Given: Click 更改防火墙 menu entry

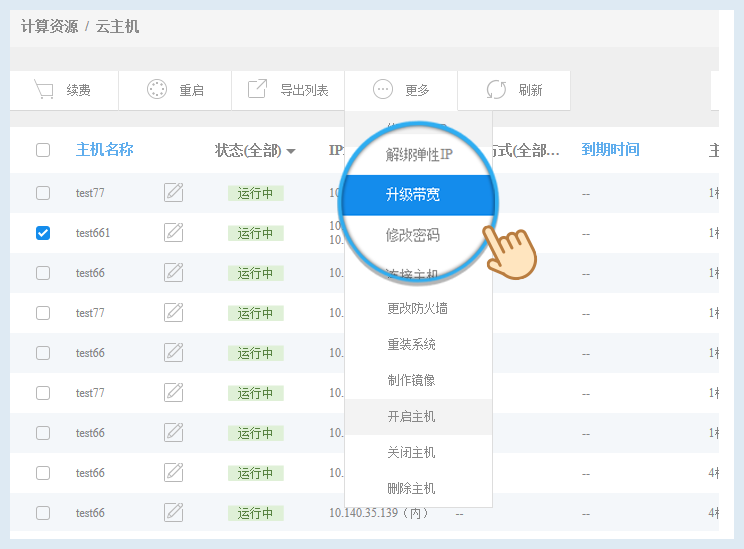Looking at the screenshot, I should pos(417,308).
